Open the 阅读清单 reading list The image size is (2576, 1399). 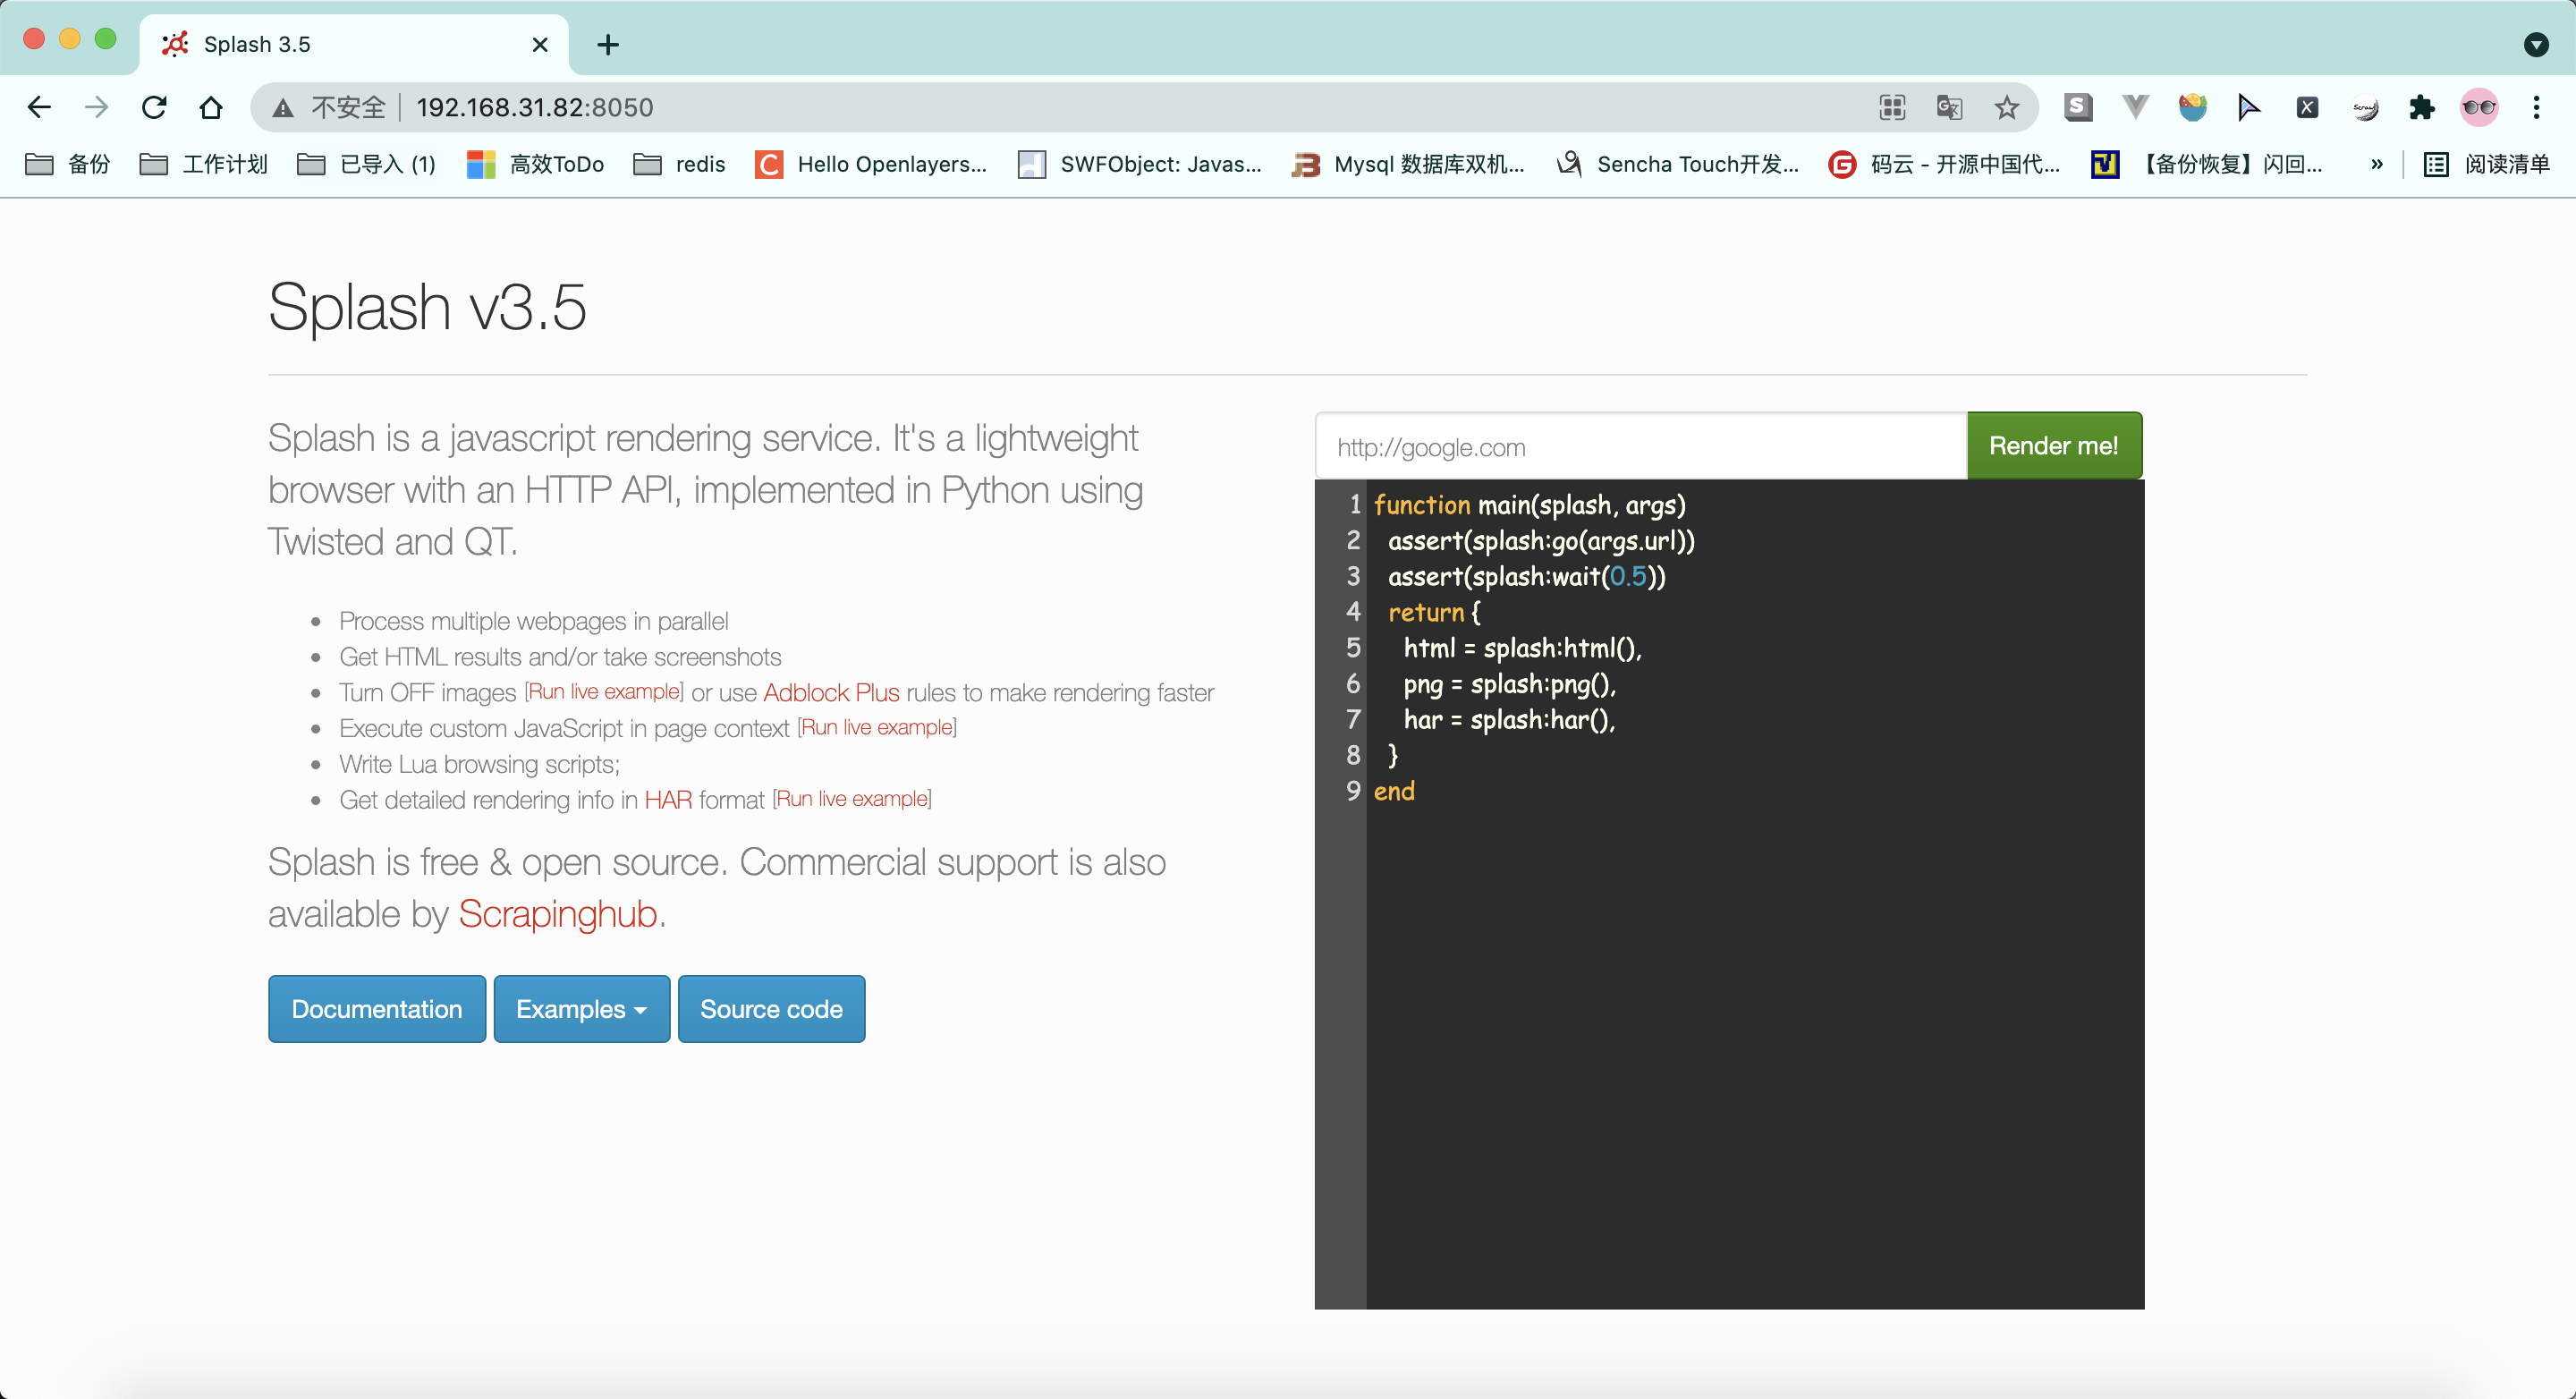click(2487, 164)
